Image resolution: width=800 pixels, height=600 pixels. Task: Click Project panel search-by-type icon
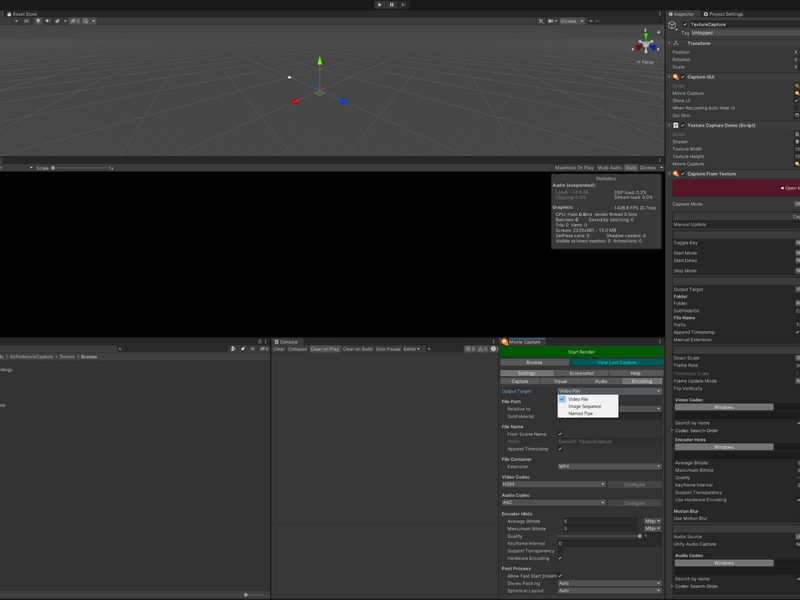233,349
